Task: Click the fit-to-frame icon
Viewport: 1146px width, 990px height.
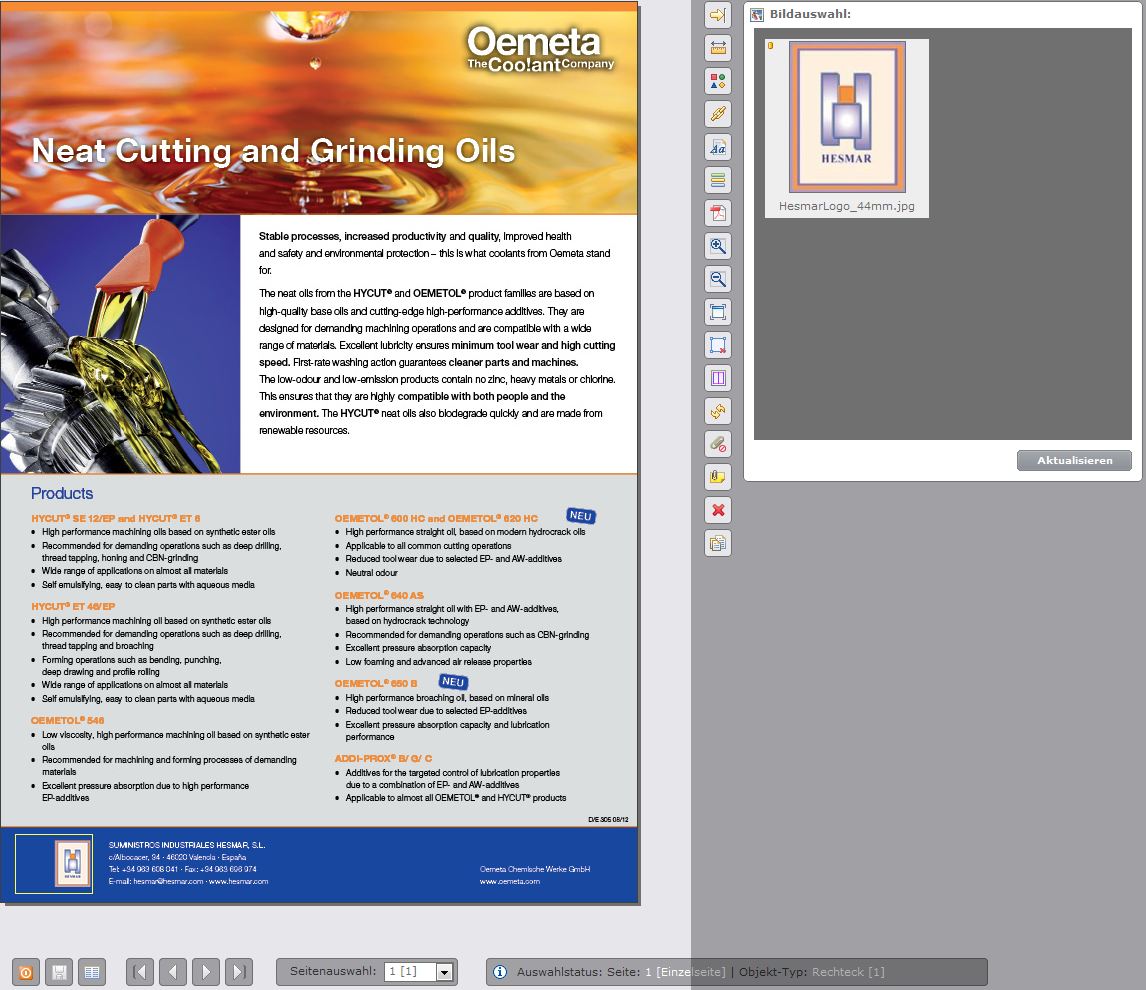Action: pos(717,312)
